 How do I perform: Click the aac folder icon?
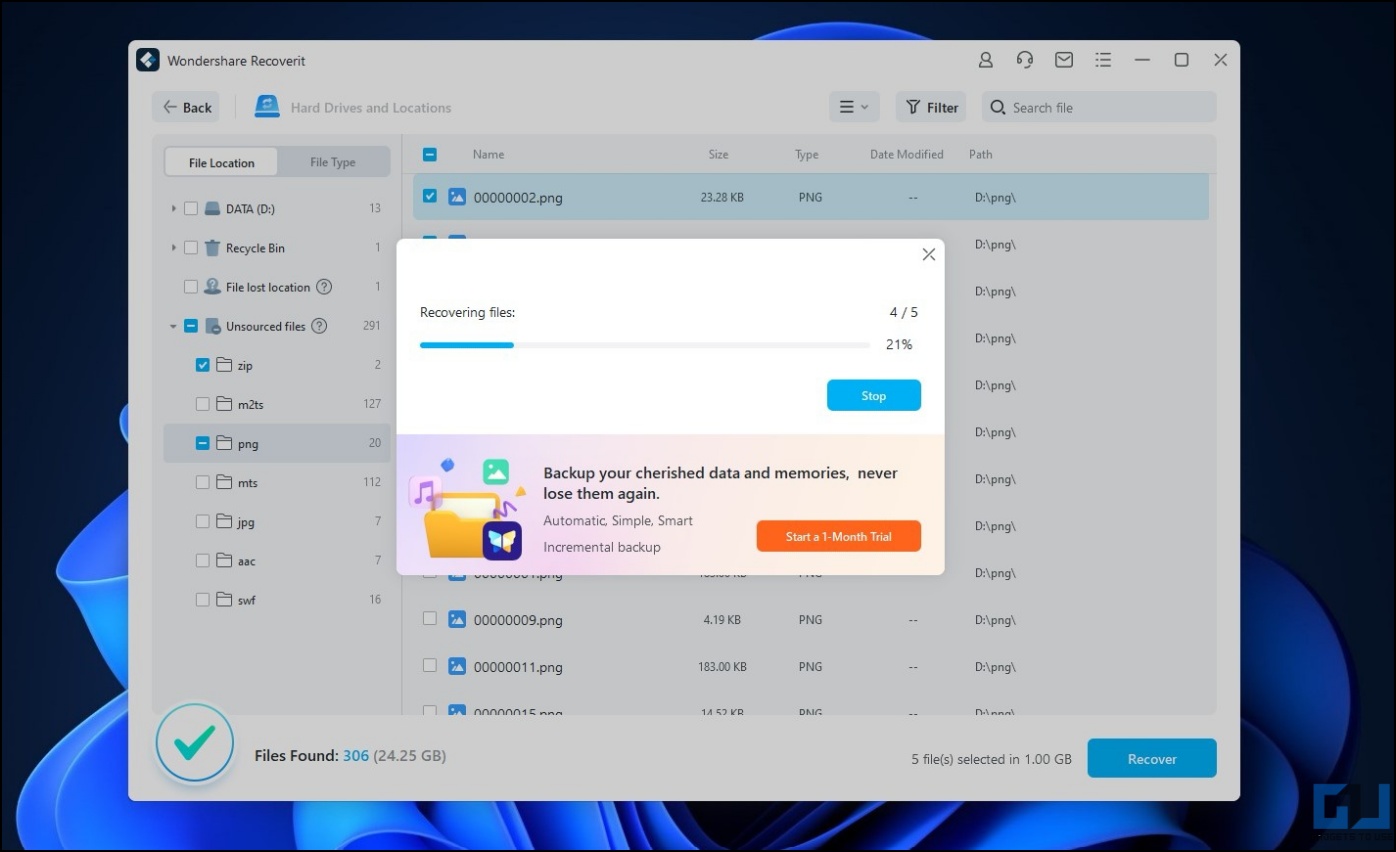point(224,560)
